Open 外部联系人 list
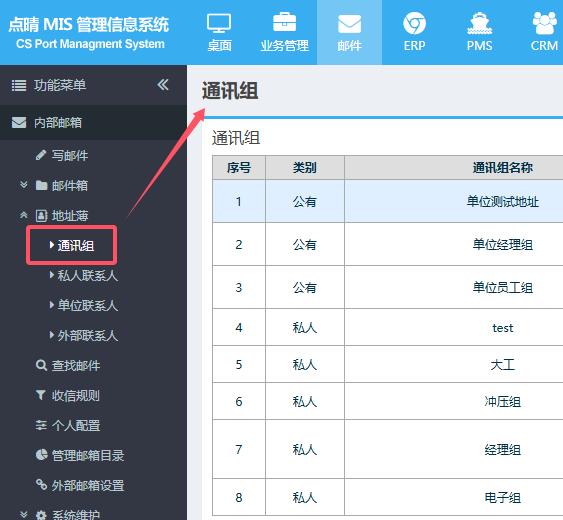The width and height of the screenshot is (563, 520). [83, 336]
